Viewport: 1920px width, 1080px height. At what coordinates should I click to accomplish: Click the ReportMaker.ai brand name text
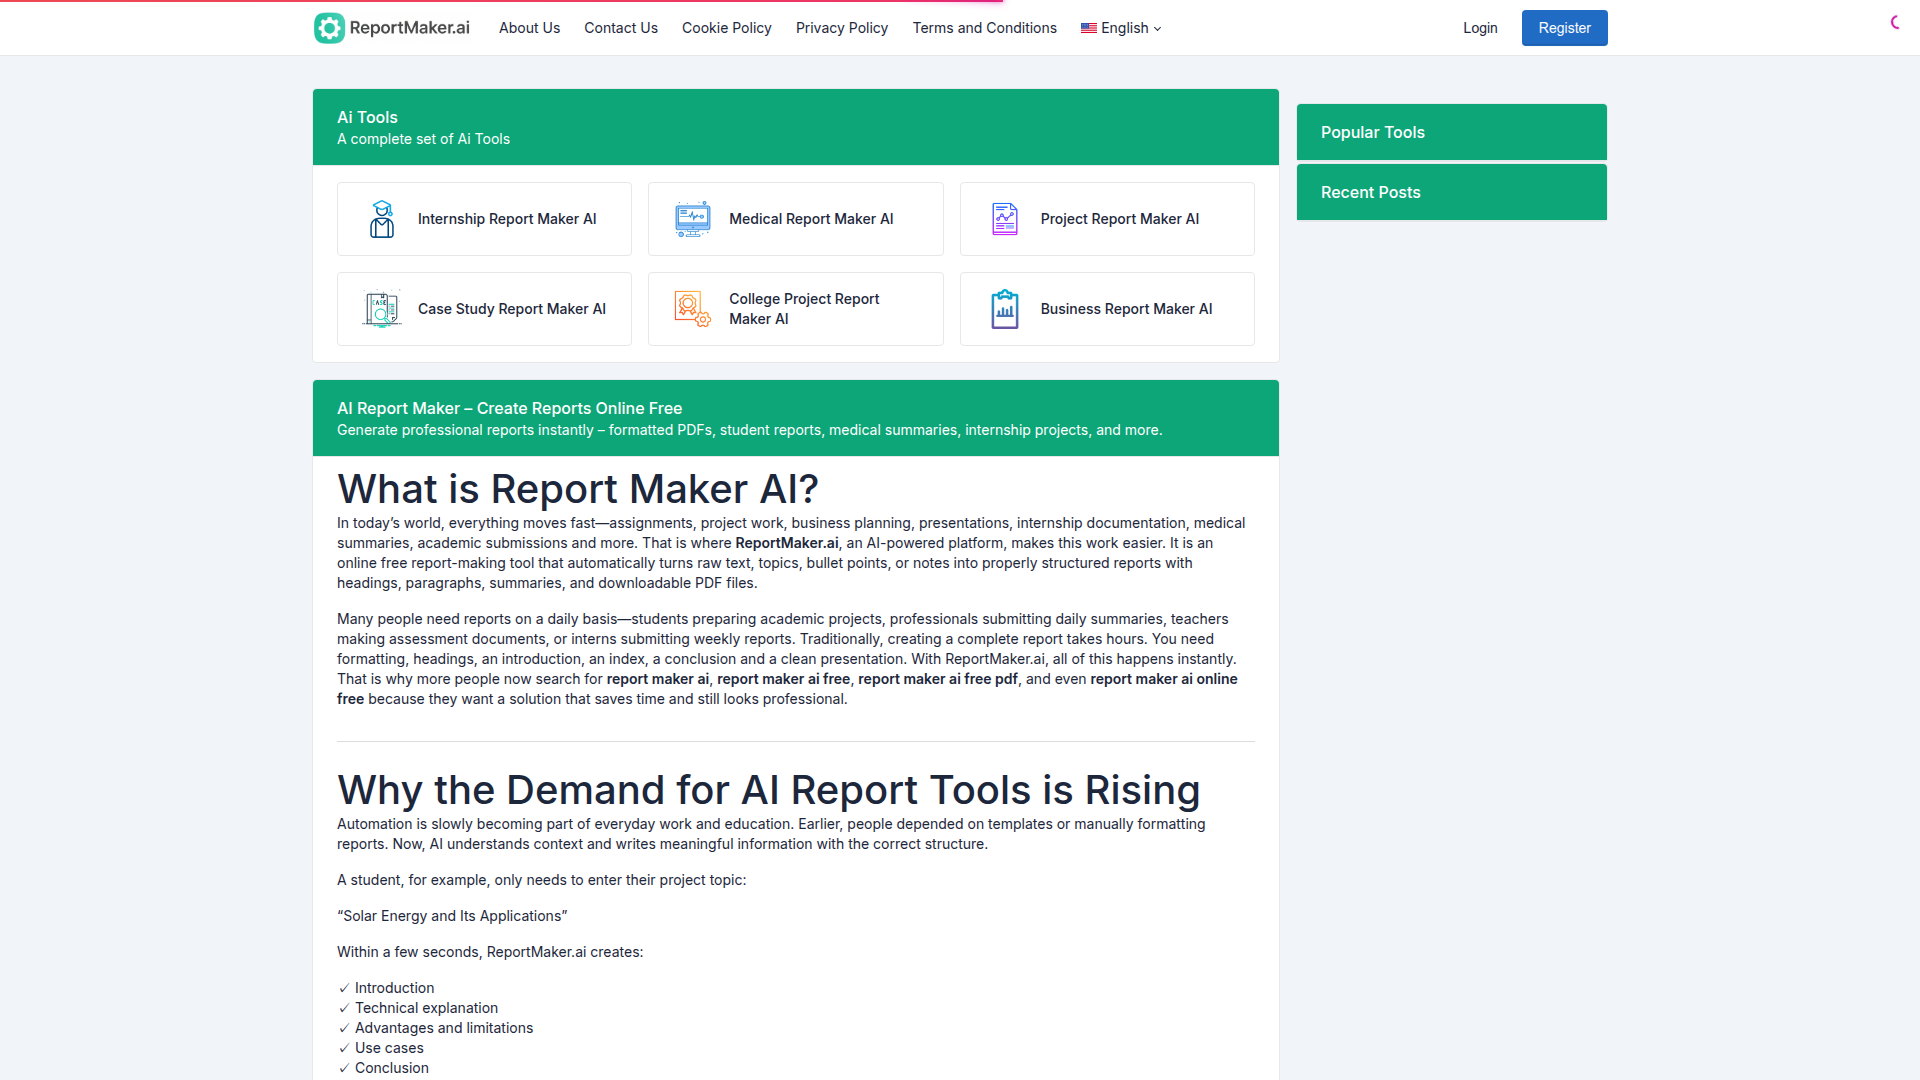tap(409, 28)
